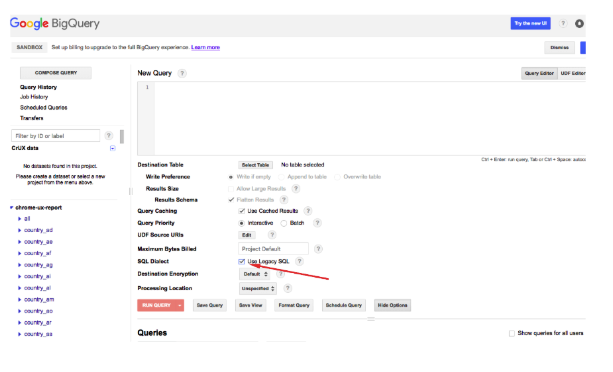
Task: Open Job History
Action: click(x=34, y=97)
